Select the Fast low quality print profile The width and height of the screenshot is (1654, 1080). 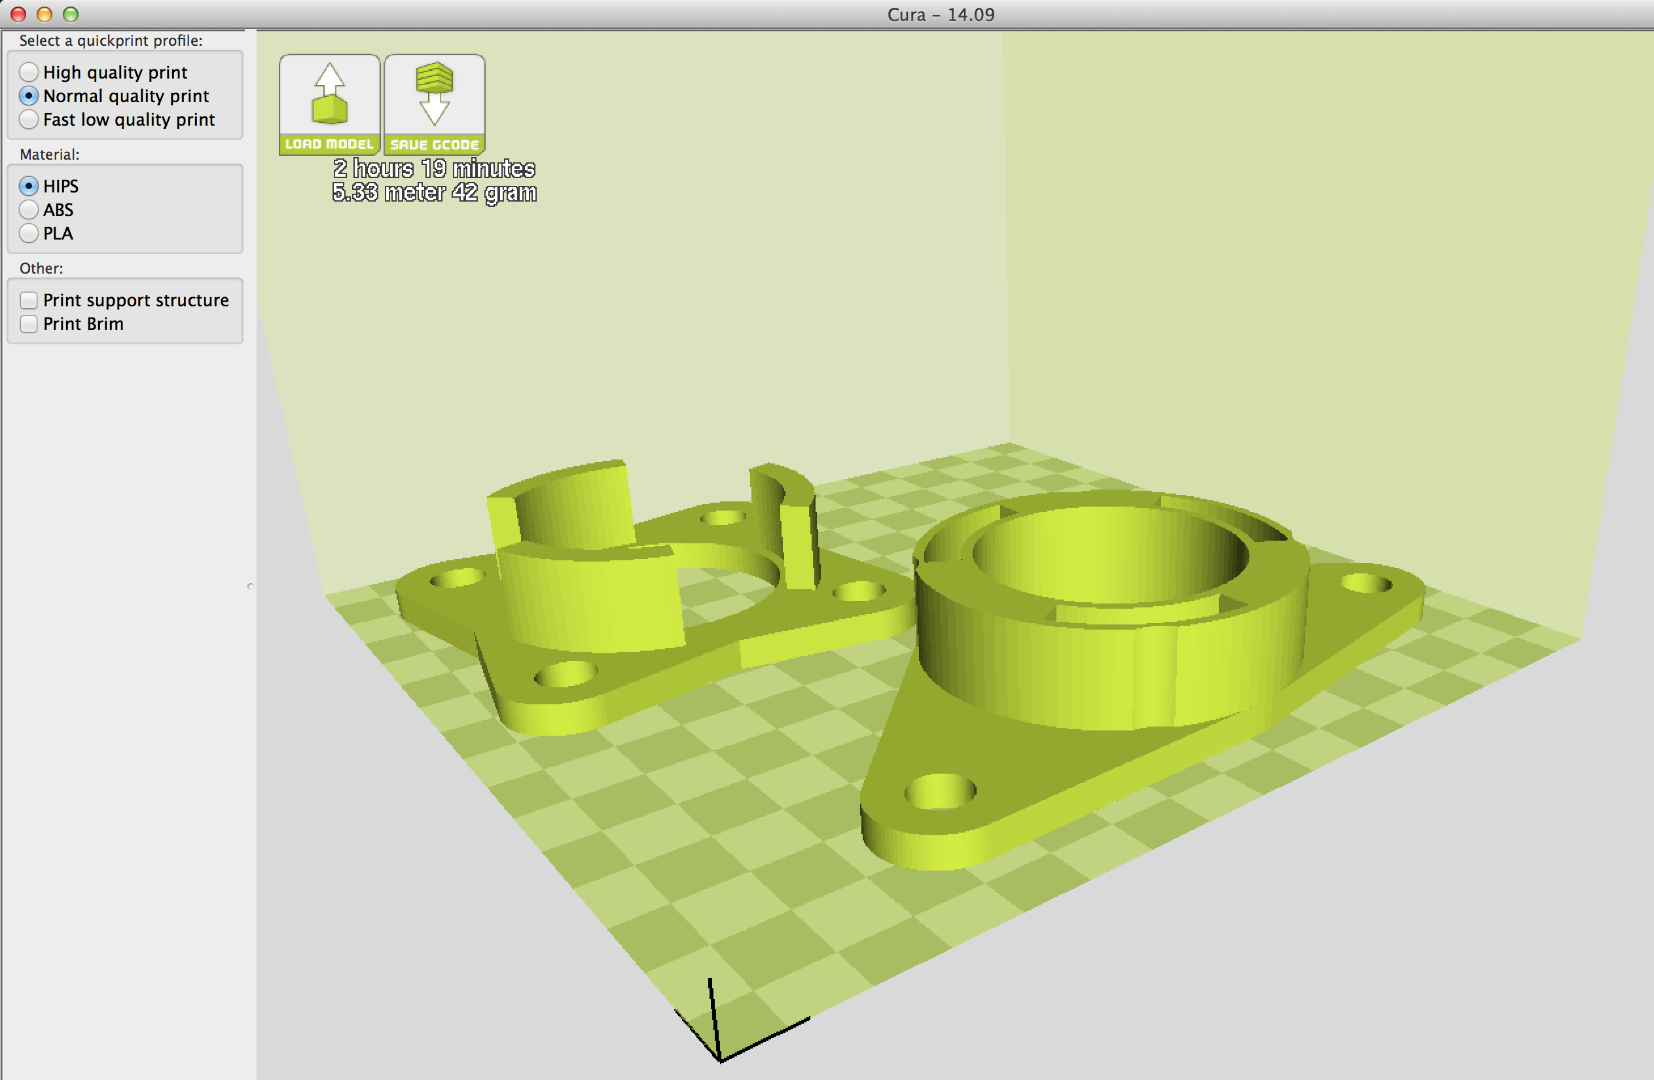coord(29,120)
